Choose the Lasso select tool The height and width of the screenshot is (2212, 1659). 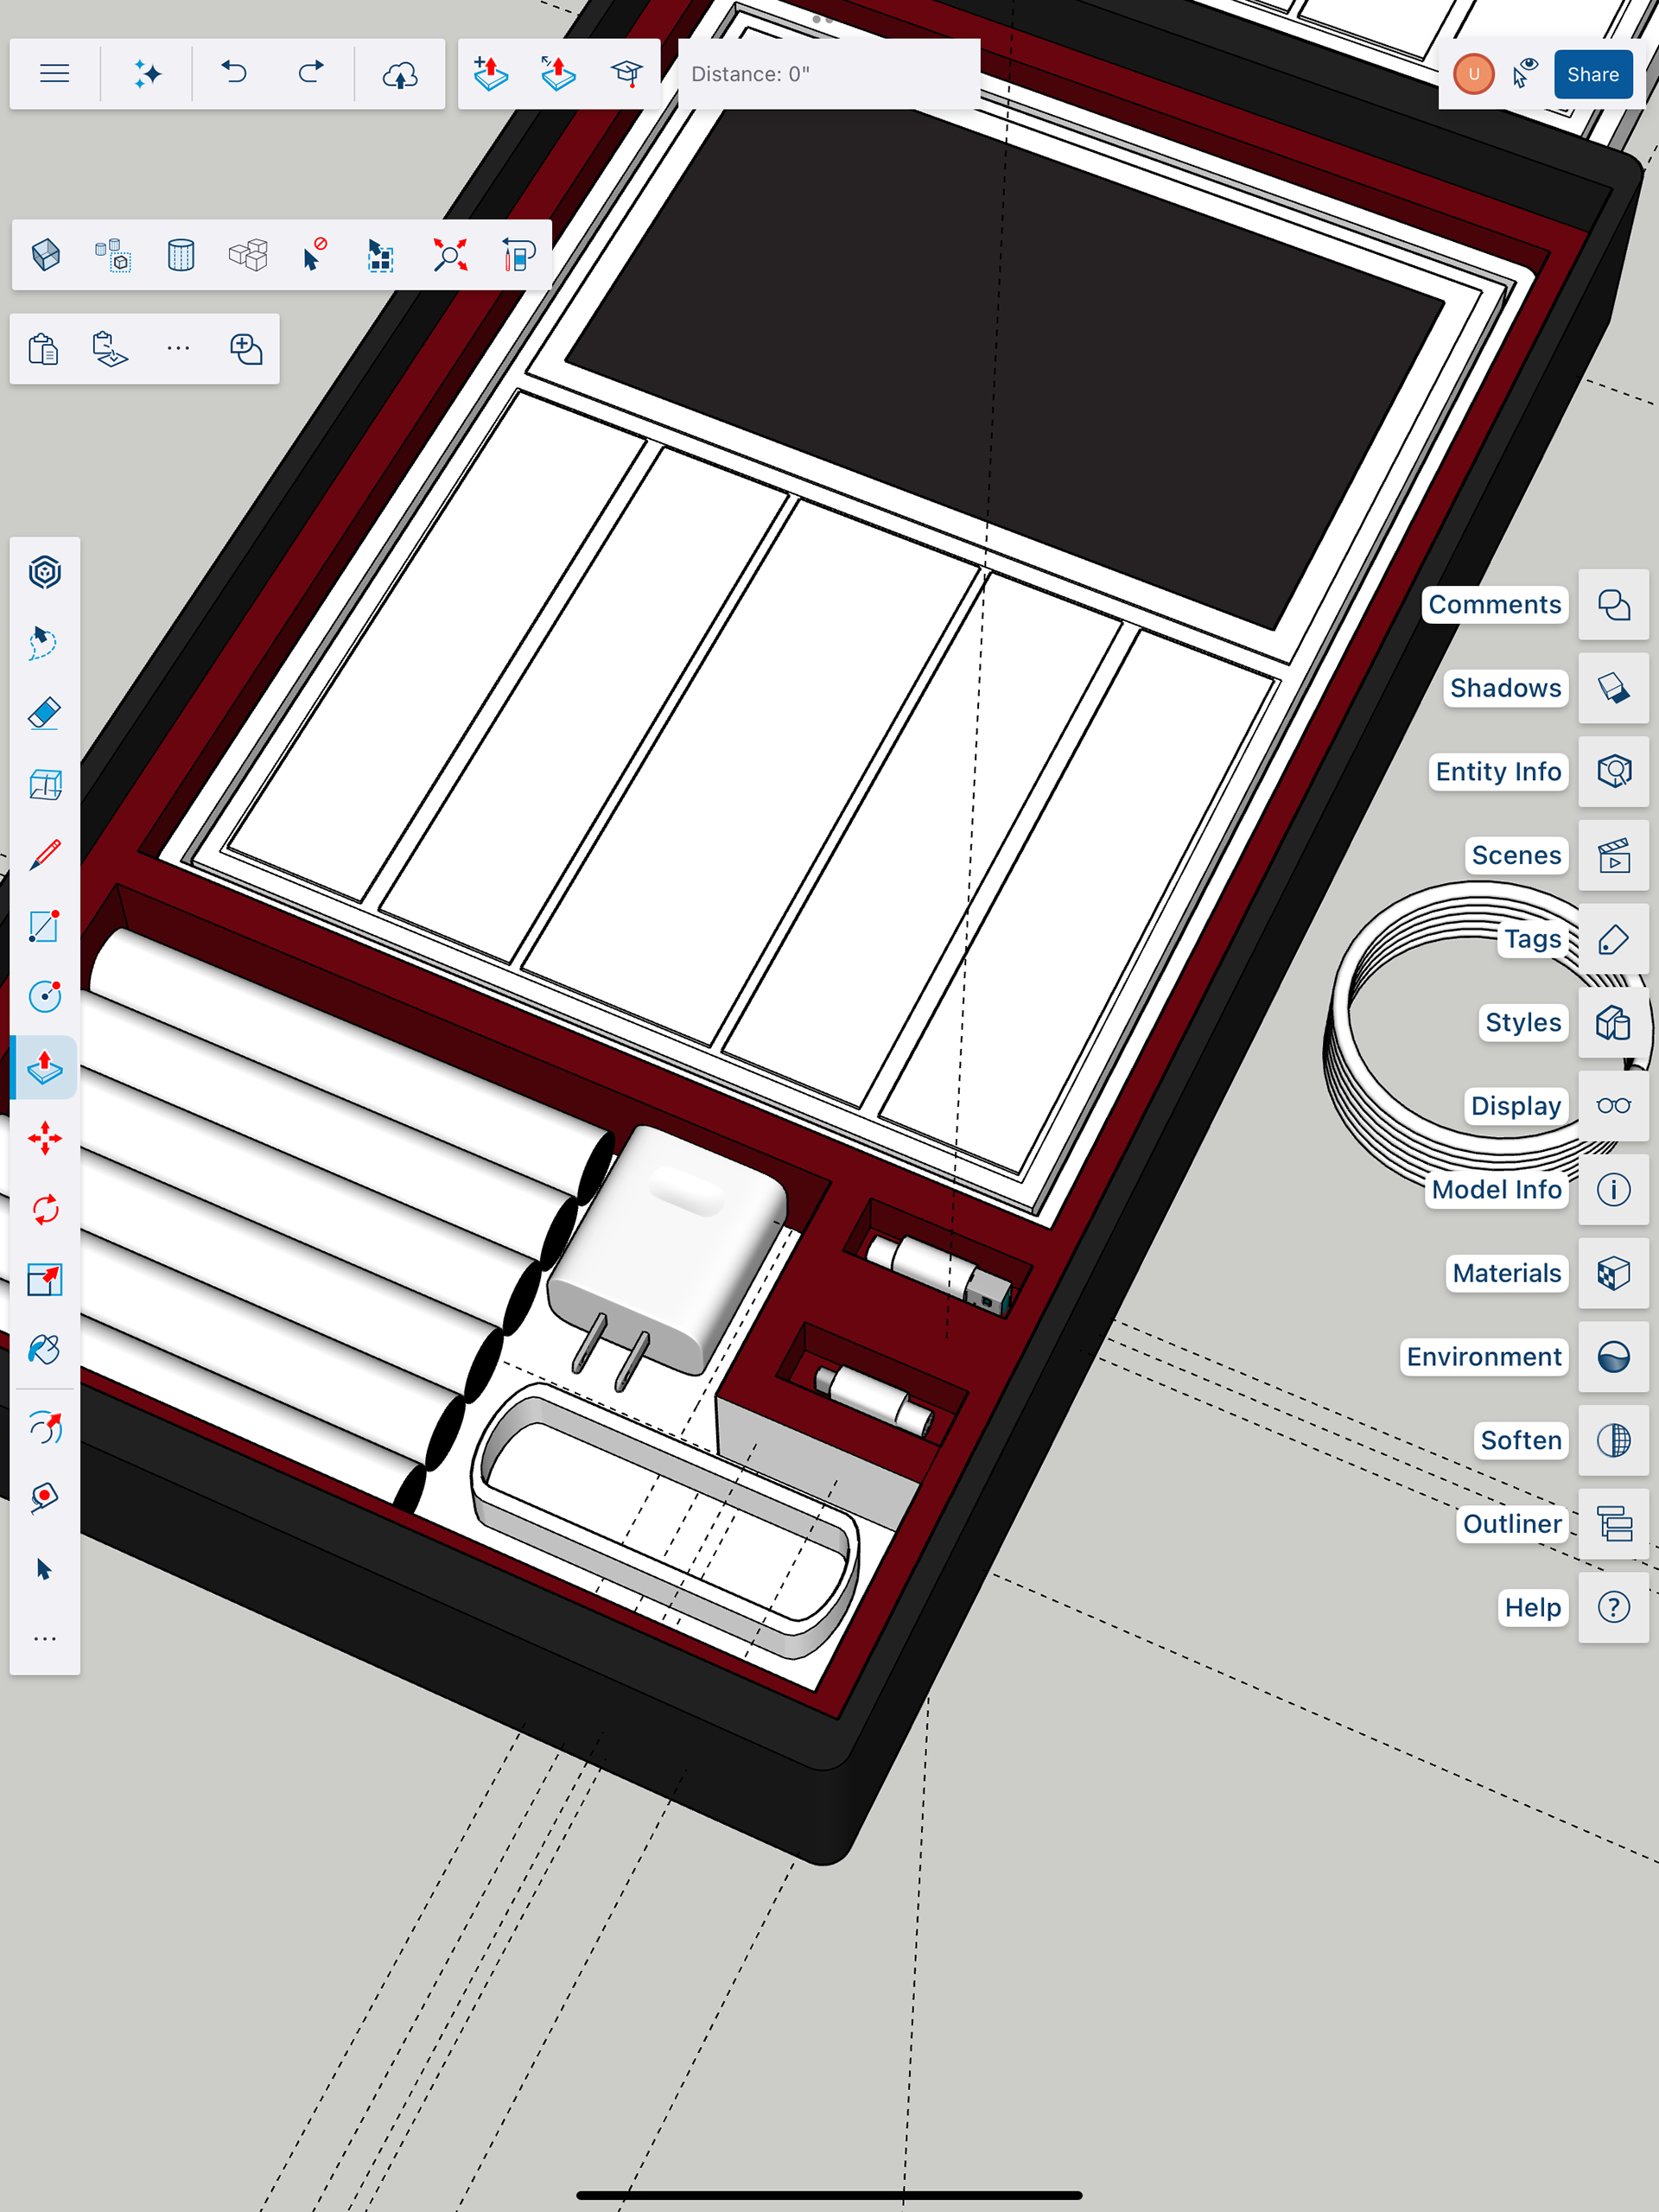pyautogui.click(x=45, y=642)
